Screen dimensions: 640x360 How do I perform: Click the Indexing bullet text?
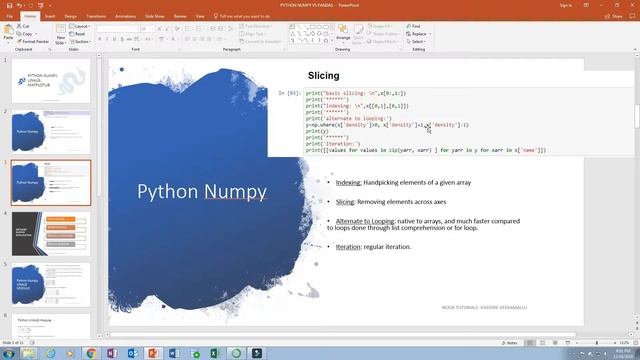[x=403, y=182]
